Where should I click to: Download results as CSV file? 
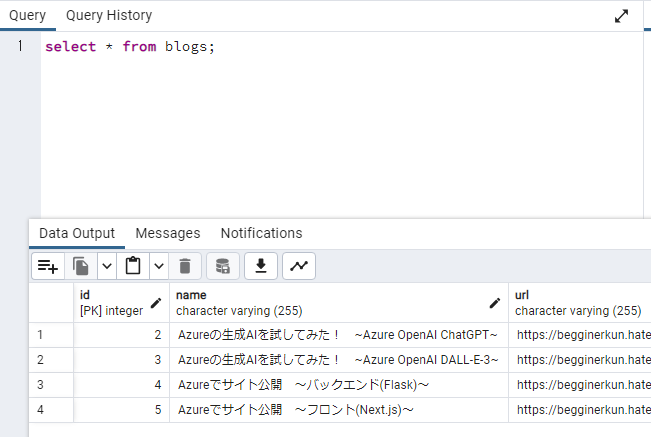click(261, 266)
